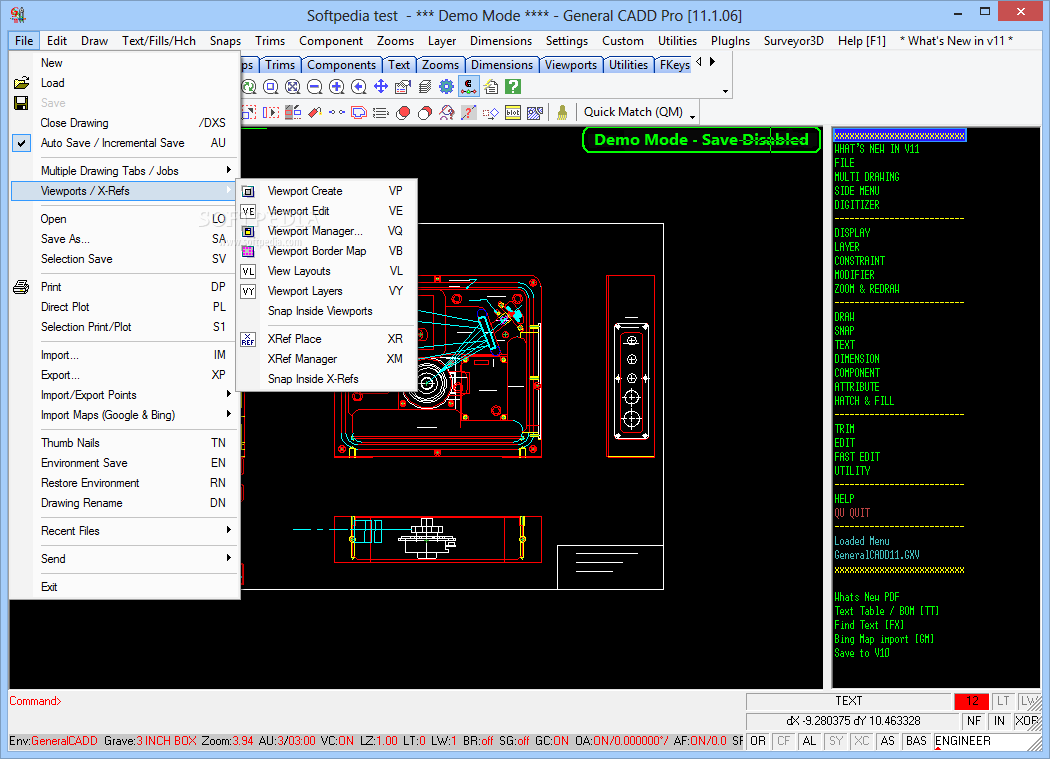
Task: Click the green question mark help icon
Action: point(513,87)
